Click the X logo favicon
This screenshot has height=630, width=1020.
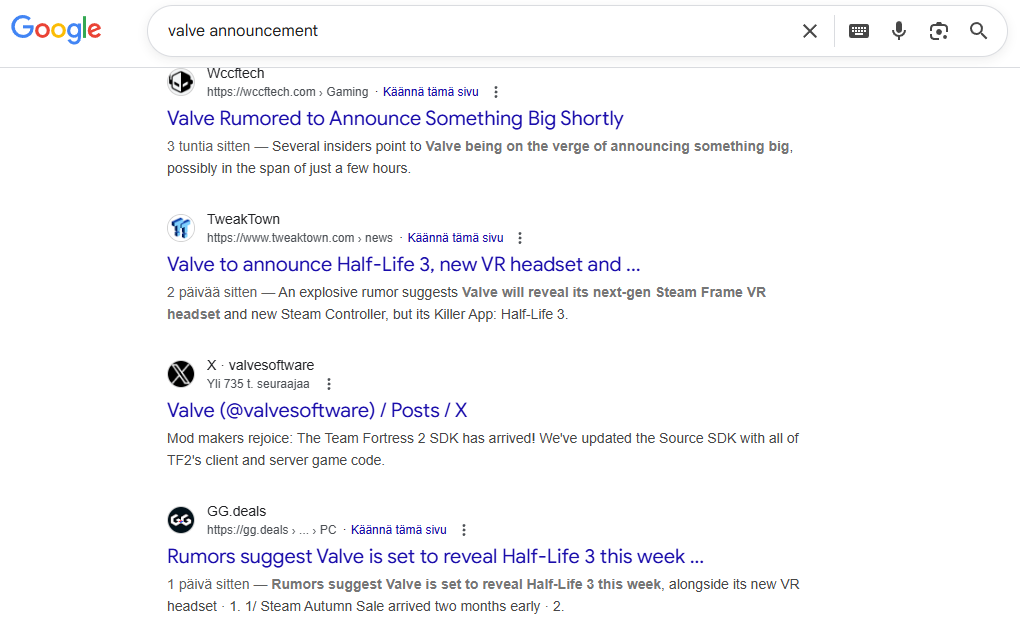click(x=180, y=374)
